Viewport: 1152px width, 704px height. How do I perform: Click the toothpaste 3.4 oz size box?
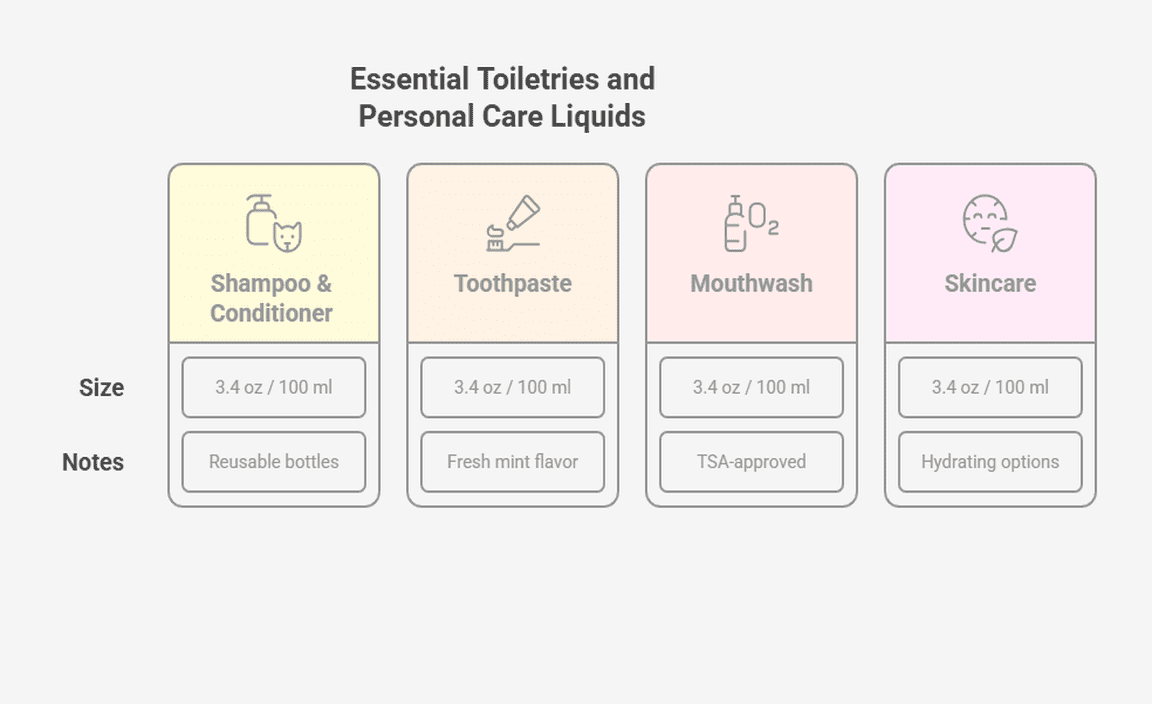point(513,387)
